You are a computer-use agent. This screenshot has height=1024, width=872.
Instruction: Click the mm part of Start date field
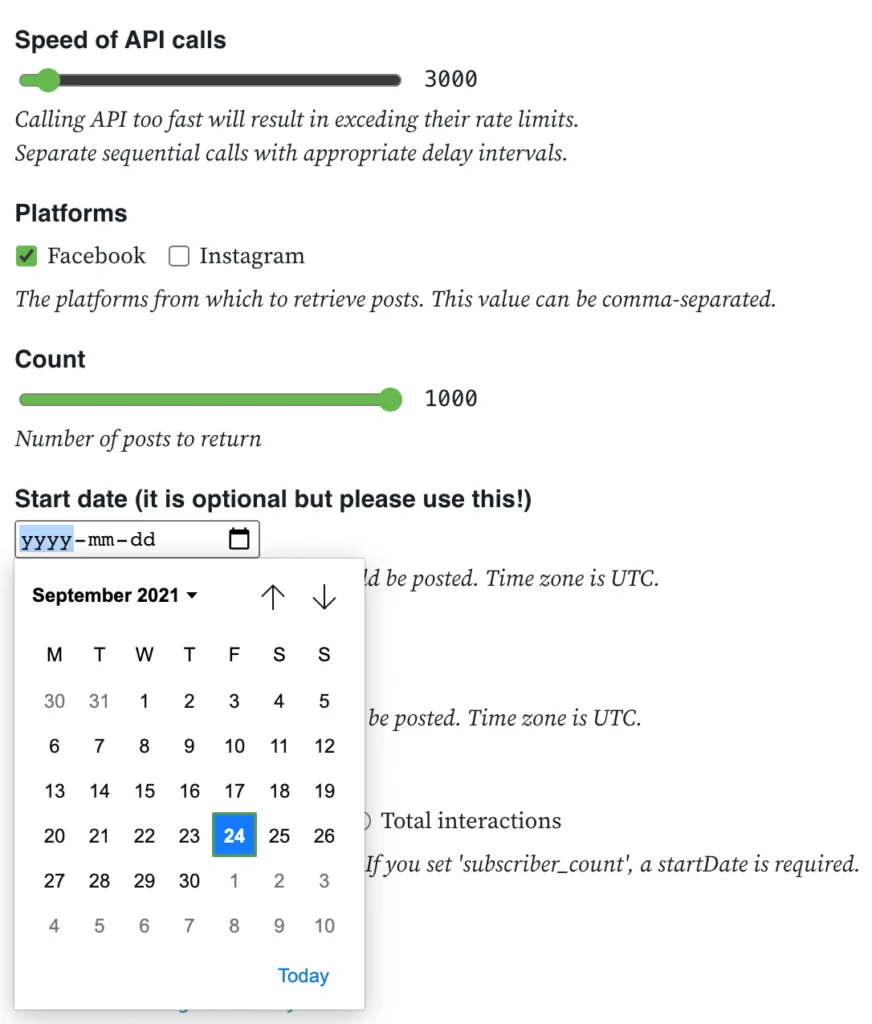point(101,540)
